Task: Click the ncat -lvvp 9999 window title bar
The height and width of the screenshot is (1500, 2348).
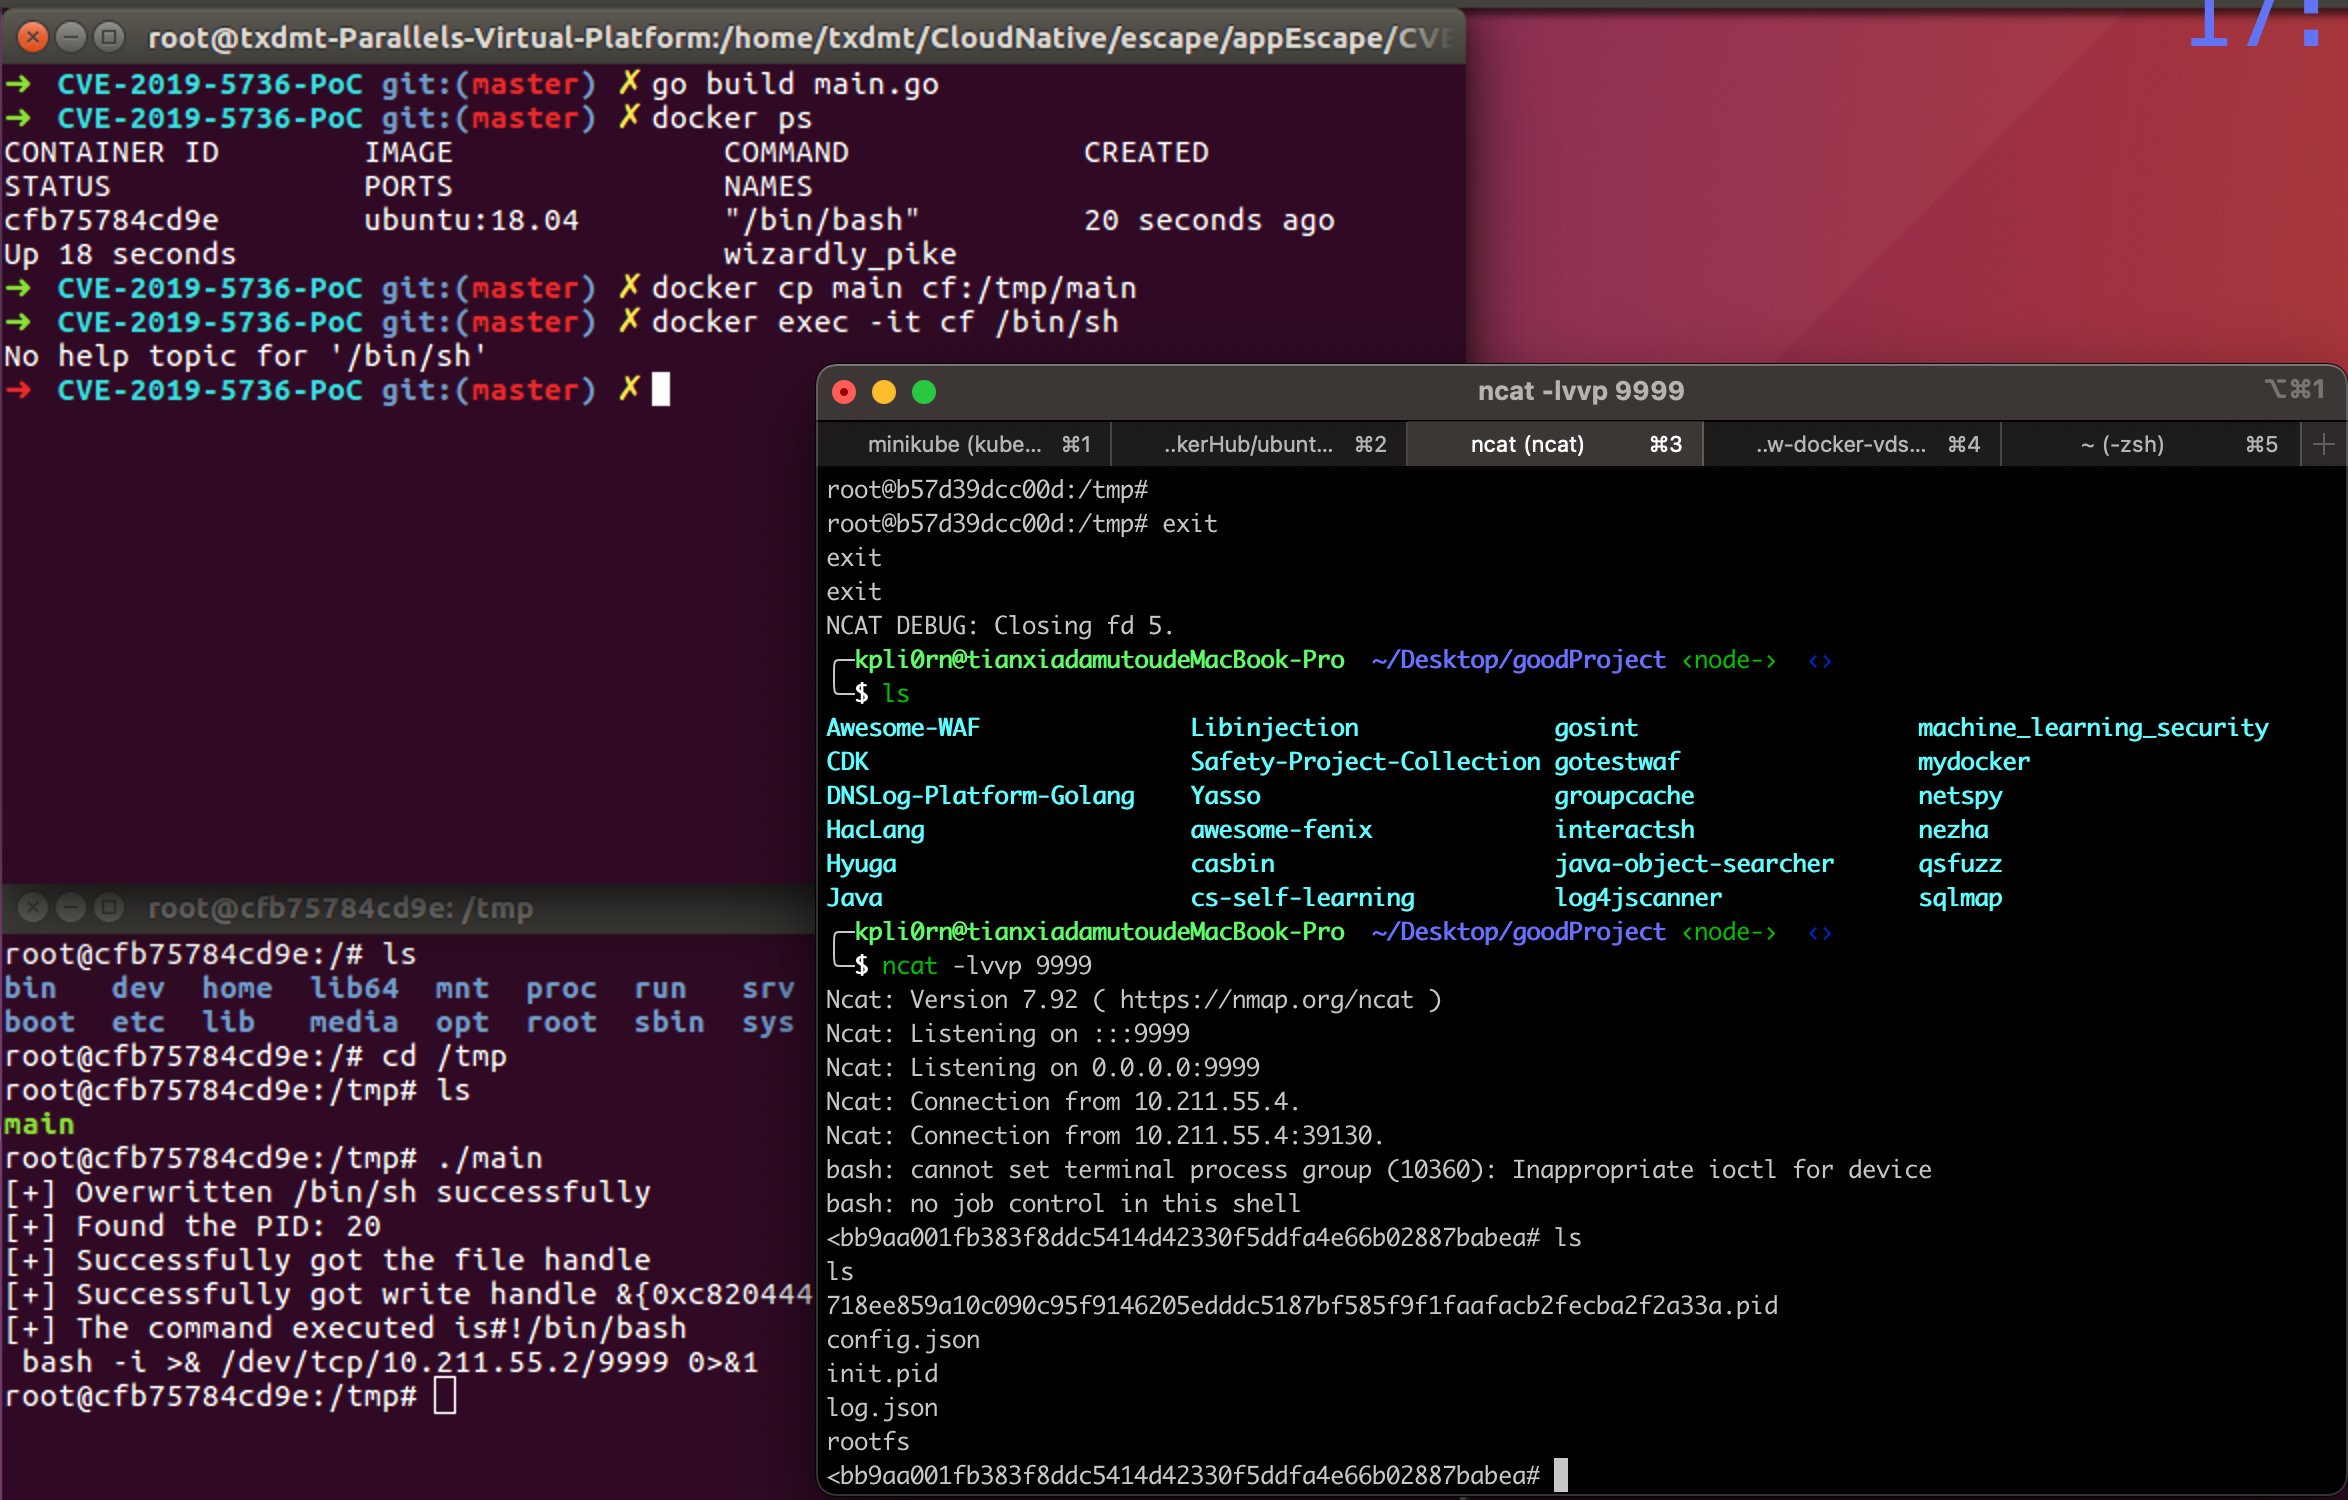Action: click(x=1580, y=391)
